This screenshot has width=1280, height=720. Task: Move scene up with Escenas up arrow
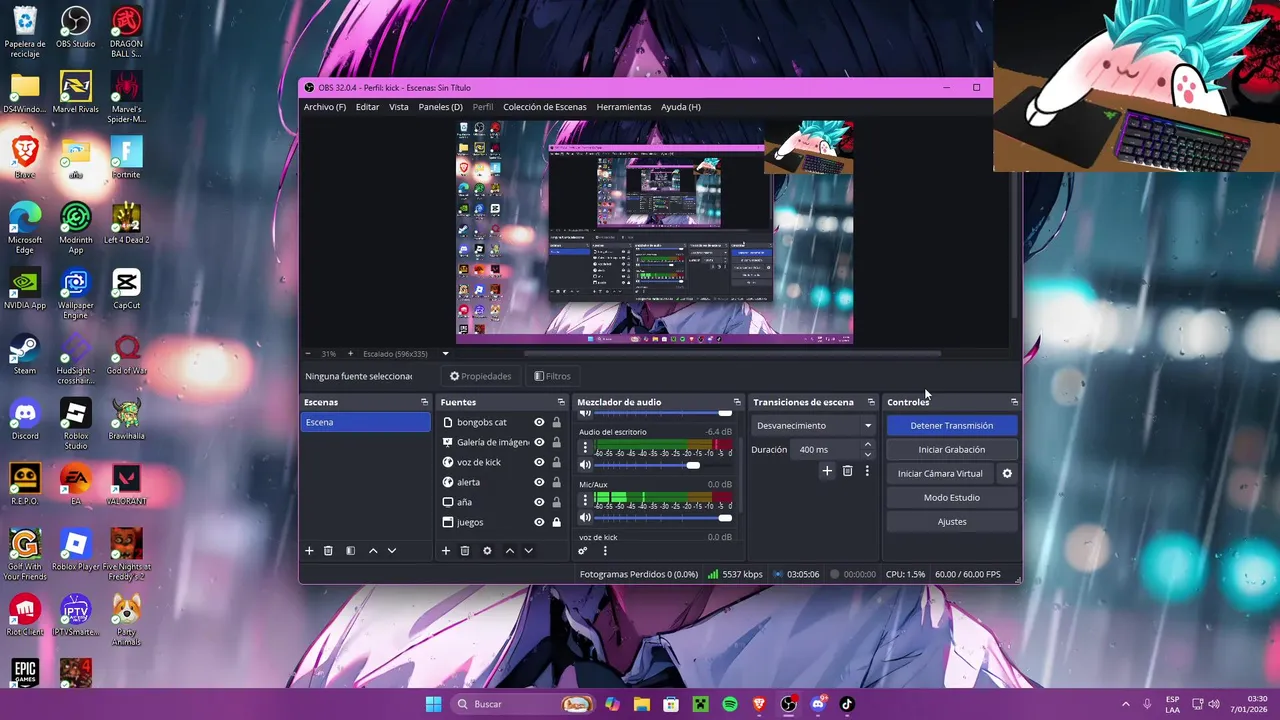[x=373, y=551]
